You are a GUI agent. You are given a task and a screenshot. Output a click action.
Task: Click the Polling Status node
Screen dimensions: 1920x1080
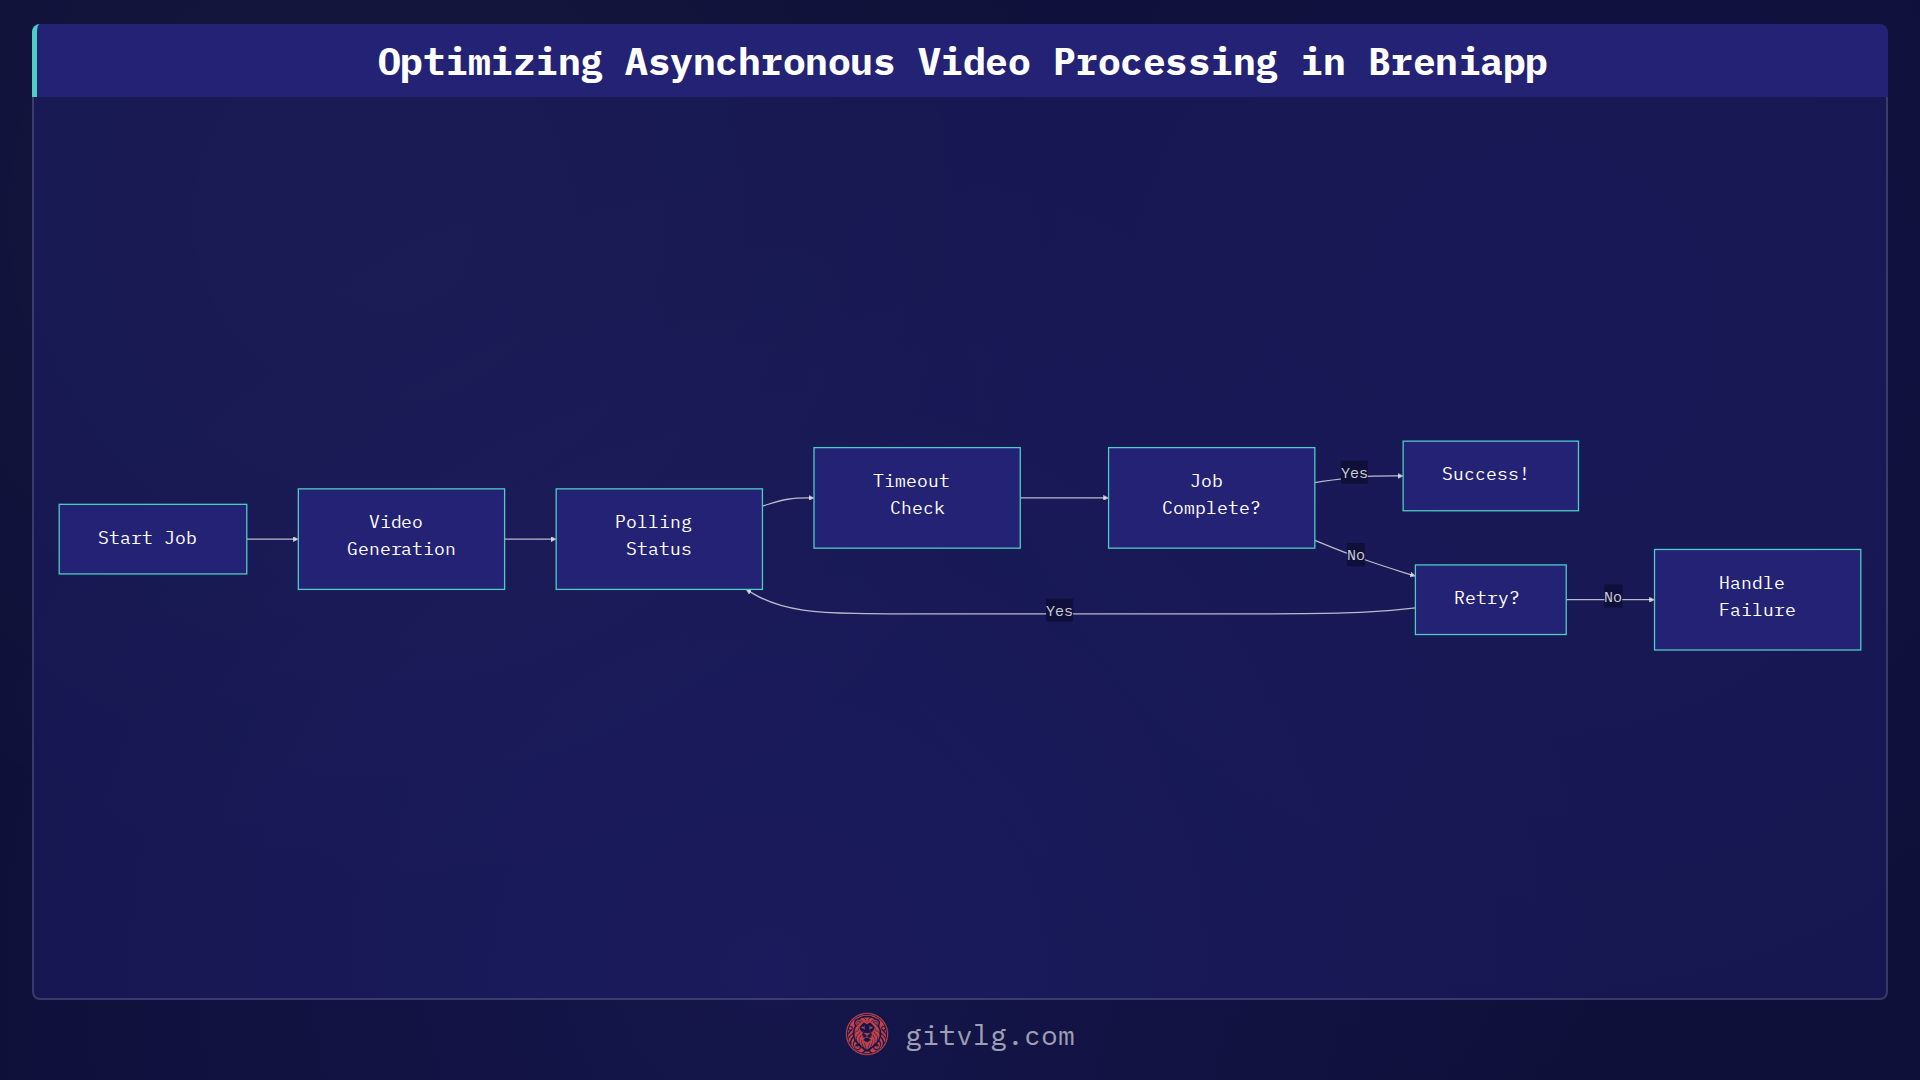[659, 539]
